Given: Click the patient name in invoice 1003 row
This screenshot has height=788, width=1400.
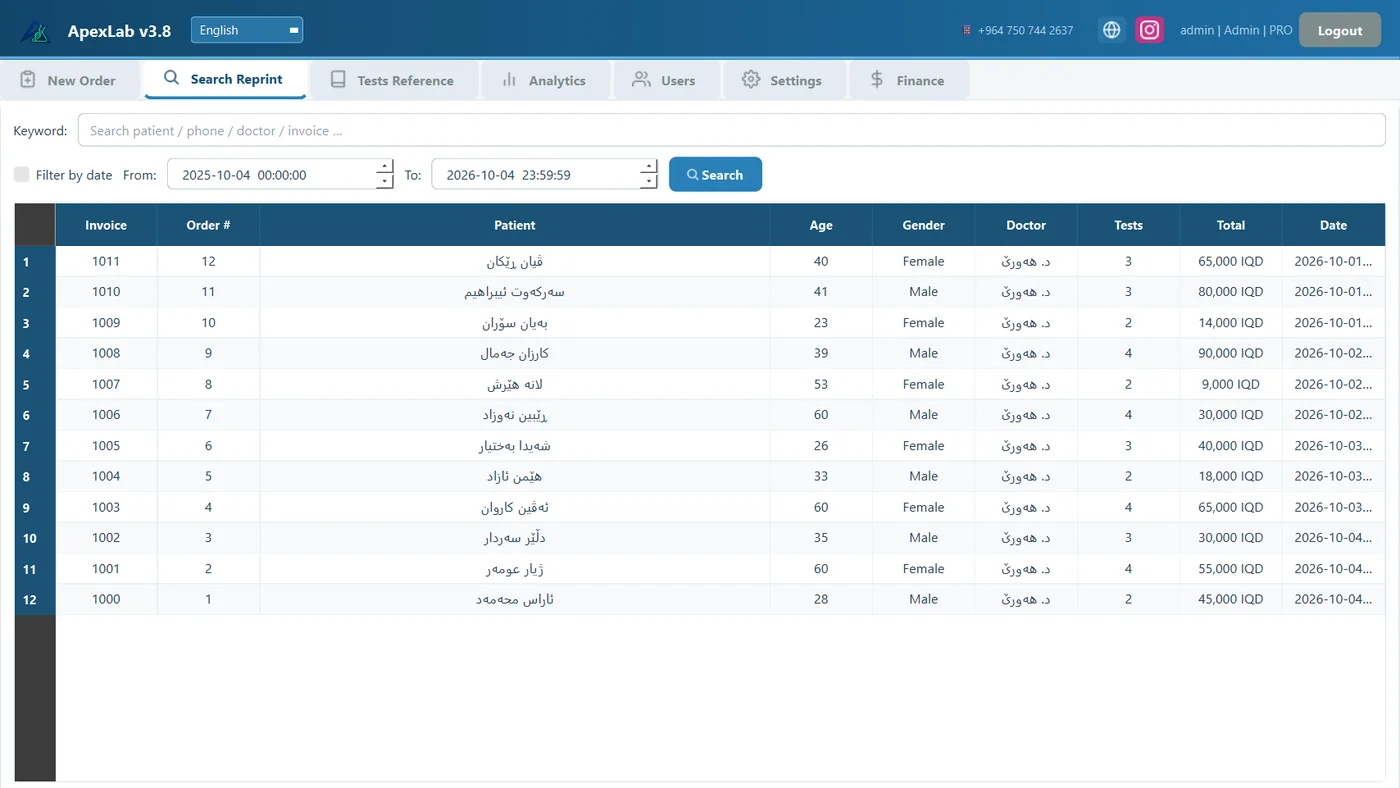Looking at the screenshot, I should (515, 507).
